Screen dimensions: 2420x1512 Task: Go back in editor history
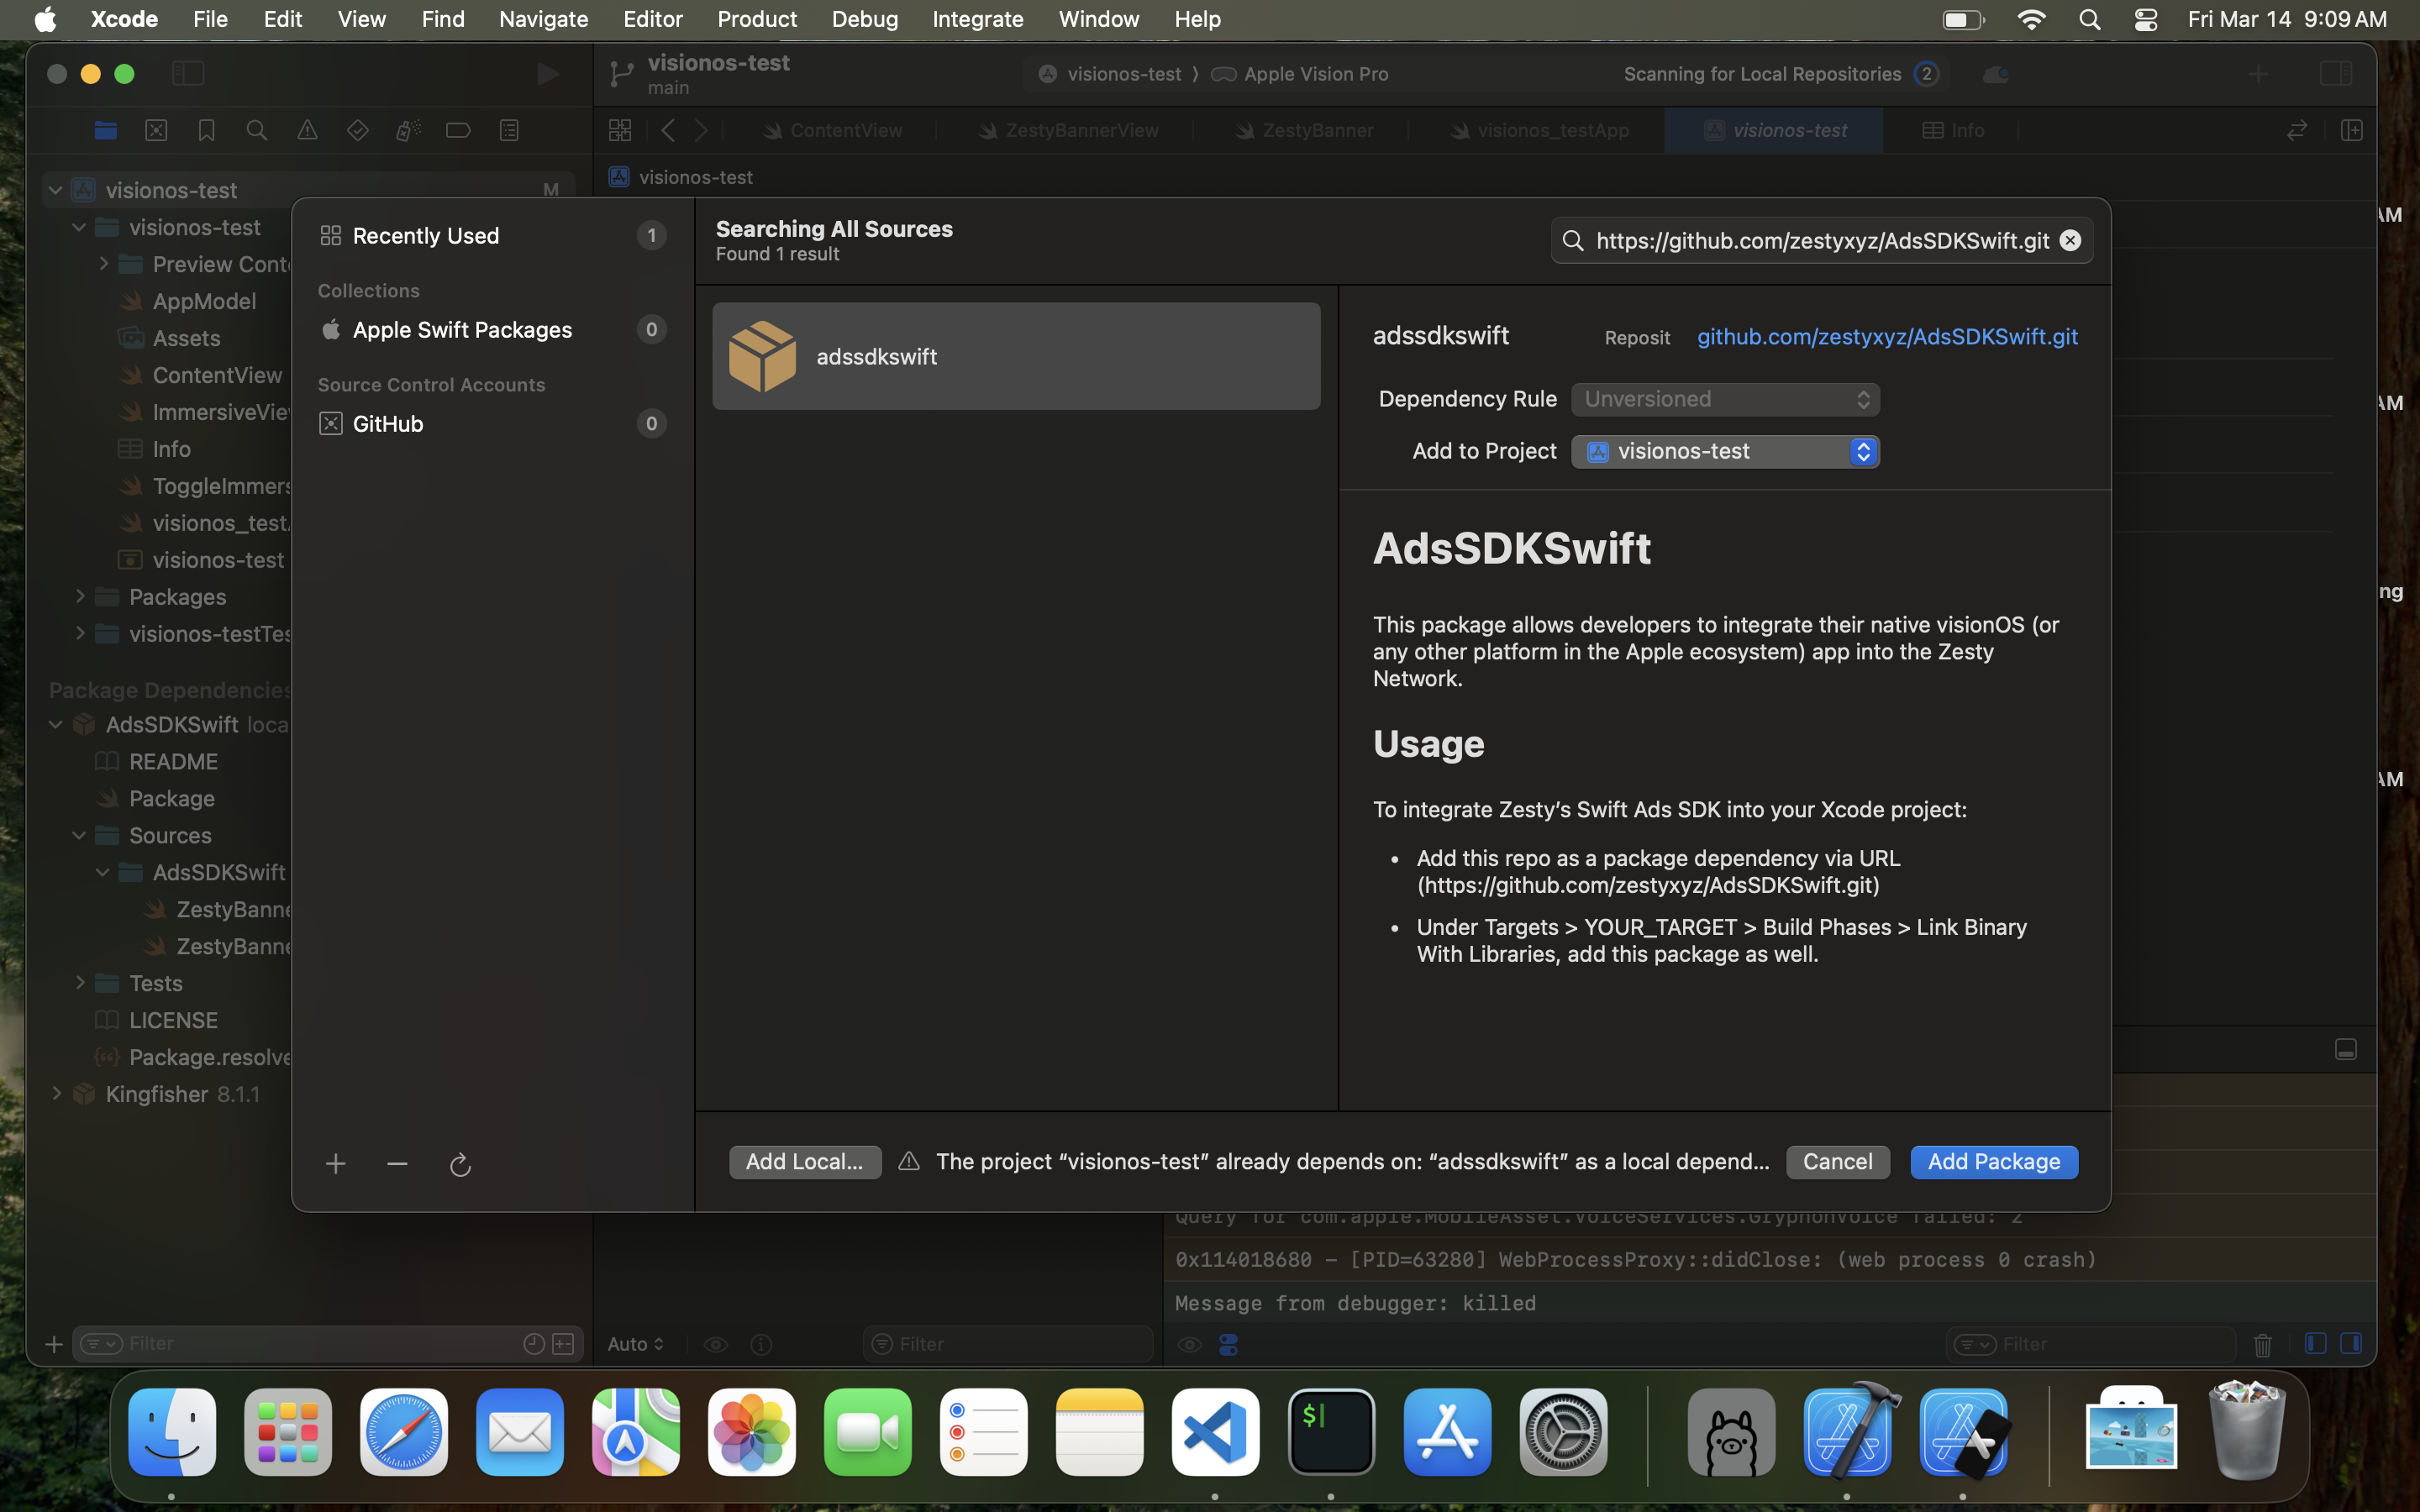[x=668, y=130]
